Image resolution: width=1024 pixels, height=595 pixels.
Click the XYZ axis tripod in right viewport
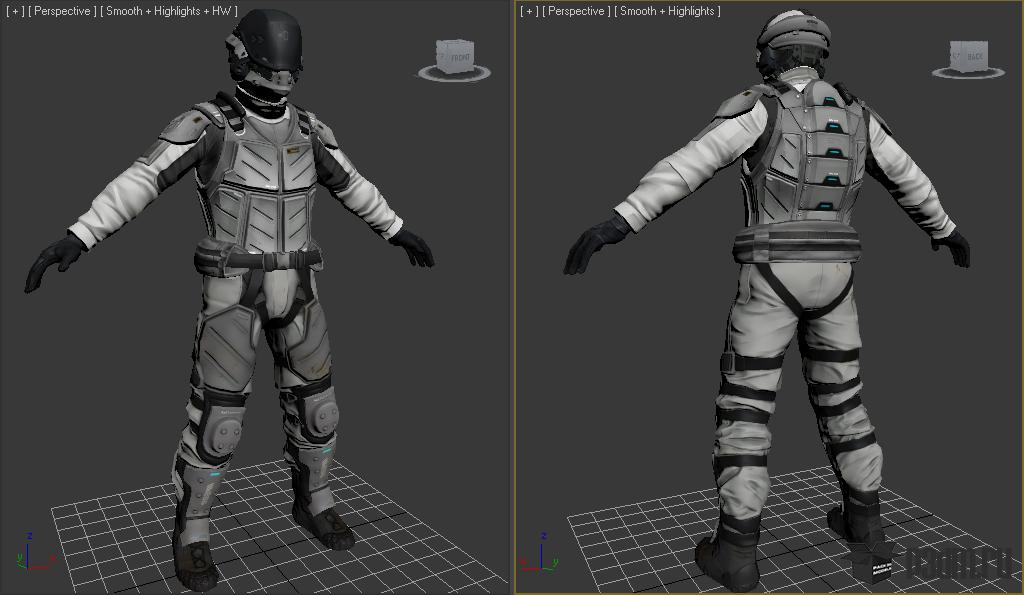539,554
